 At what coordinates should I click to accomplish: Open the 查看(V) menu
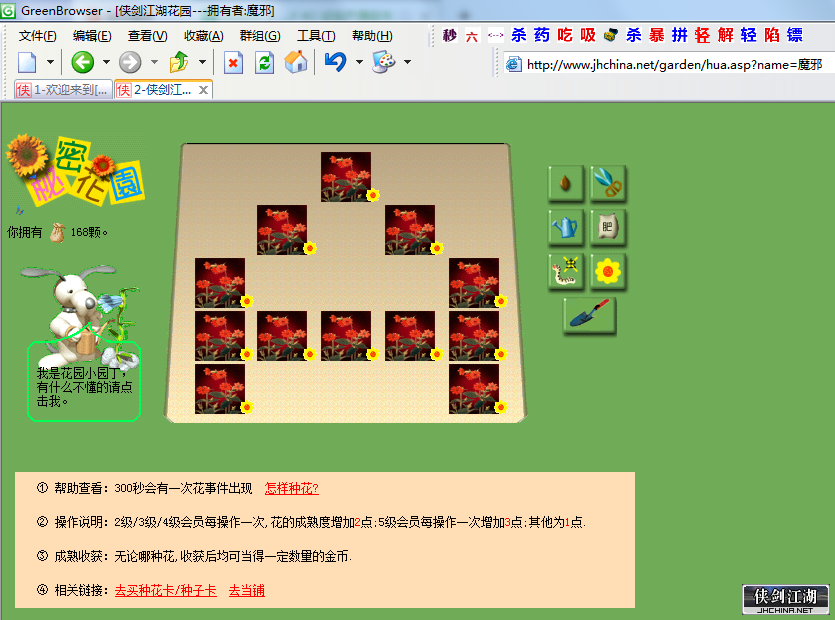148,36
